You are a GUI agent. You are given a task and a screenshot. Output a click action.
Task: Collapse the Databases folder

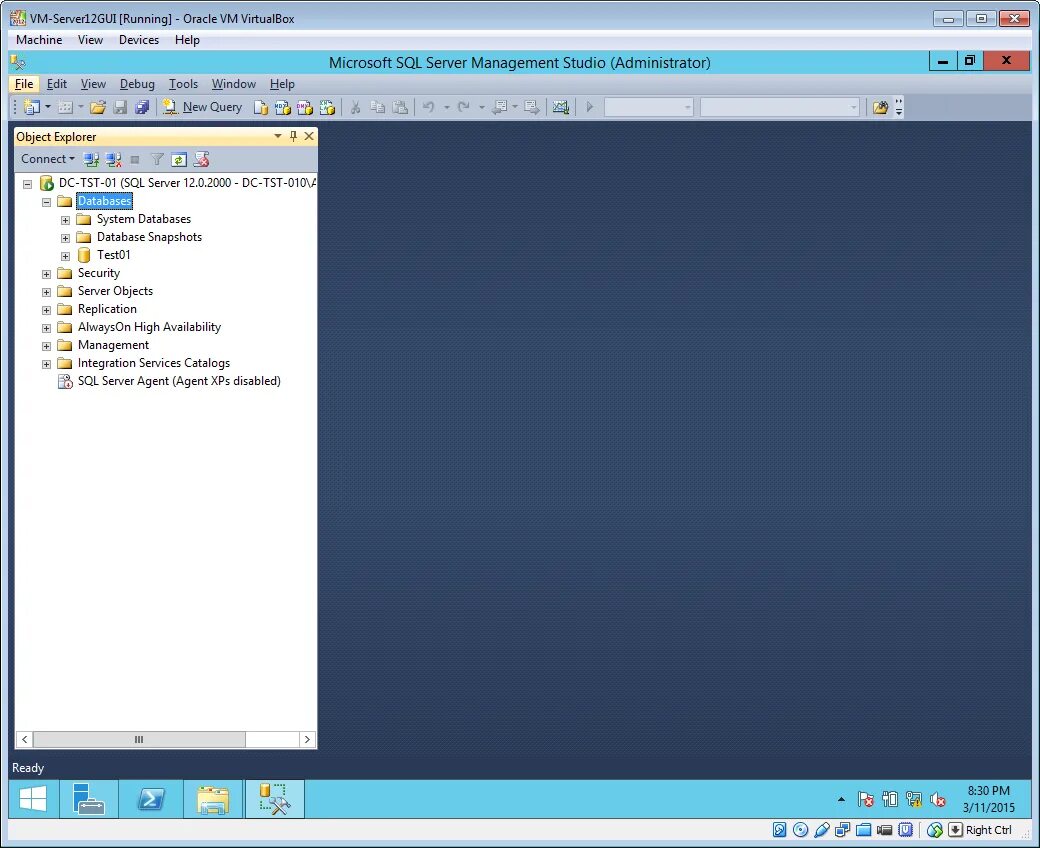[46, 202]
